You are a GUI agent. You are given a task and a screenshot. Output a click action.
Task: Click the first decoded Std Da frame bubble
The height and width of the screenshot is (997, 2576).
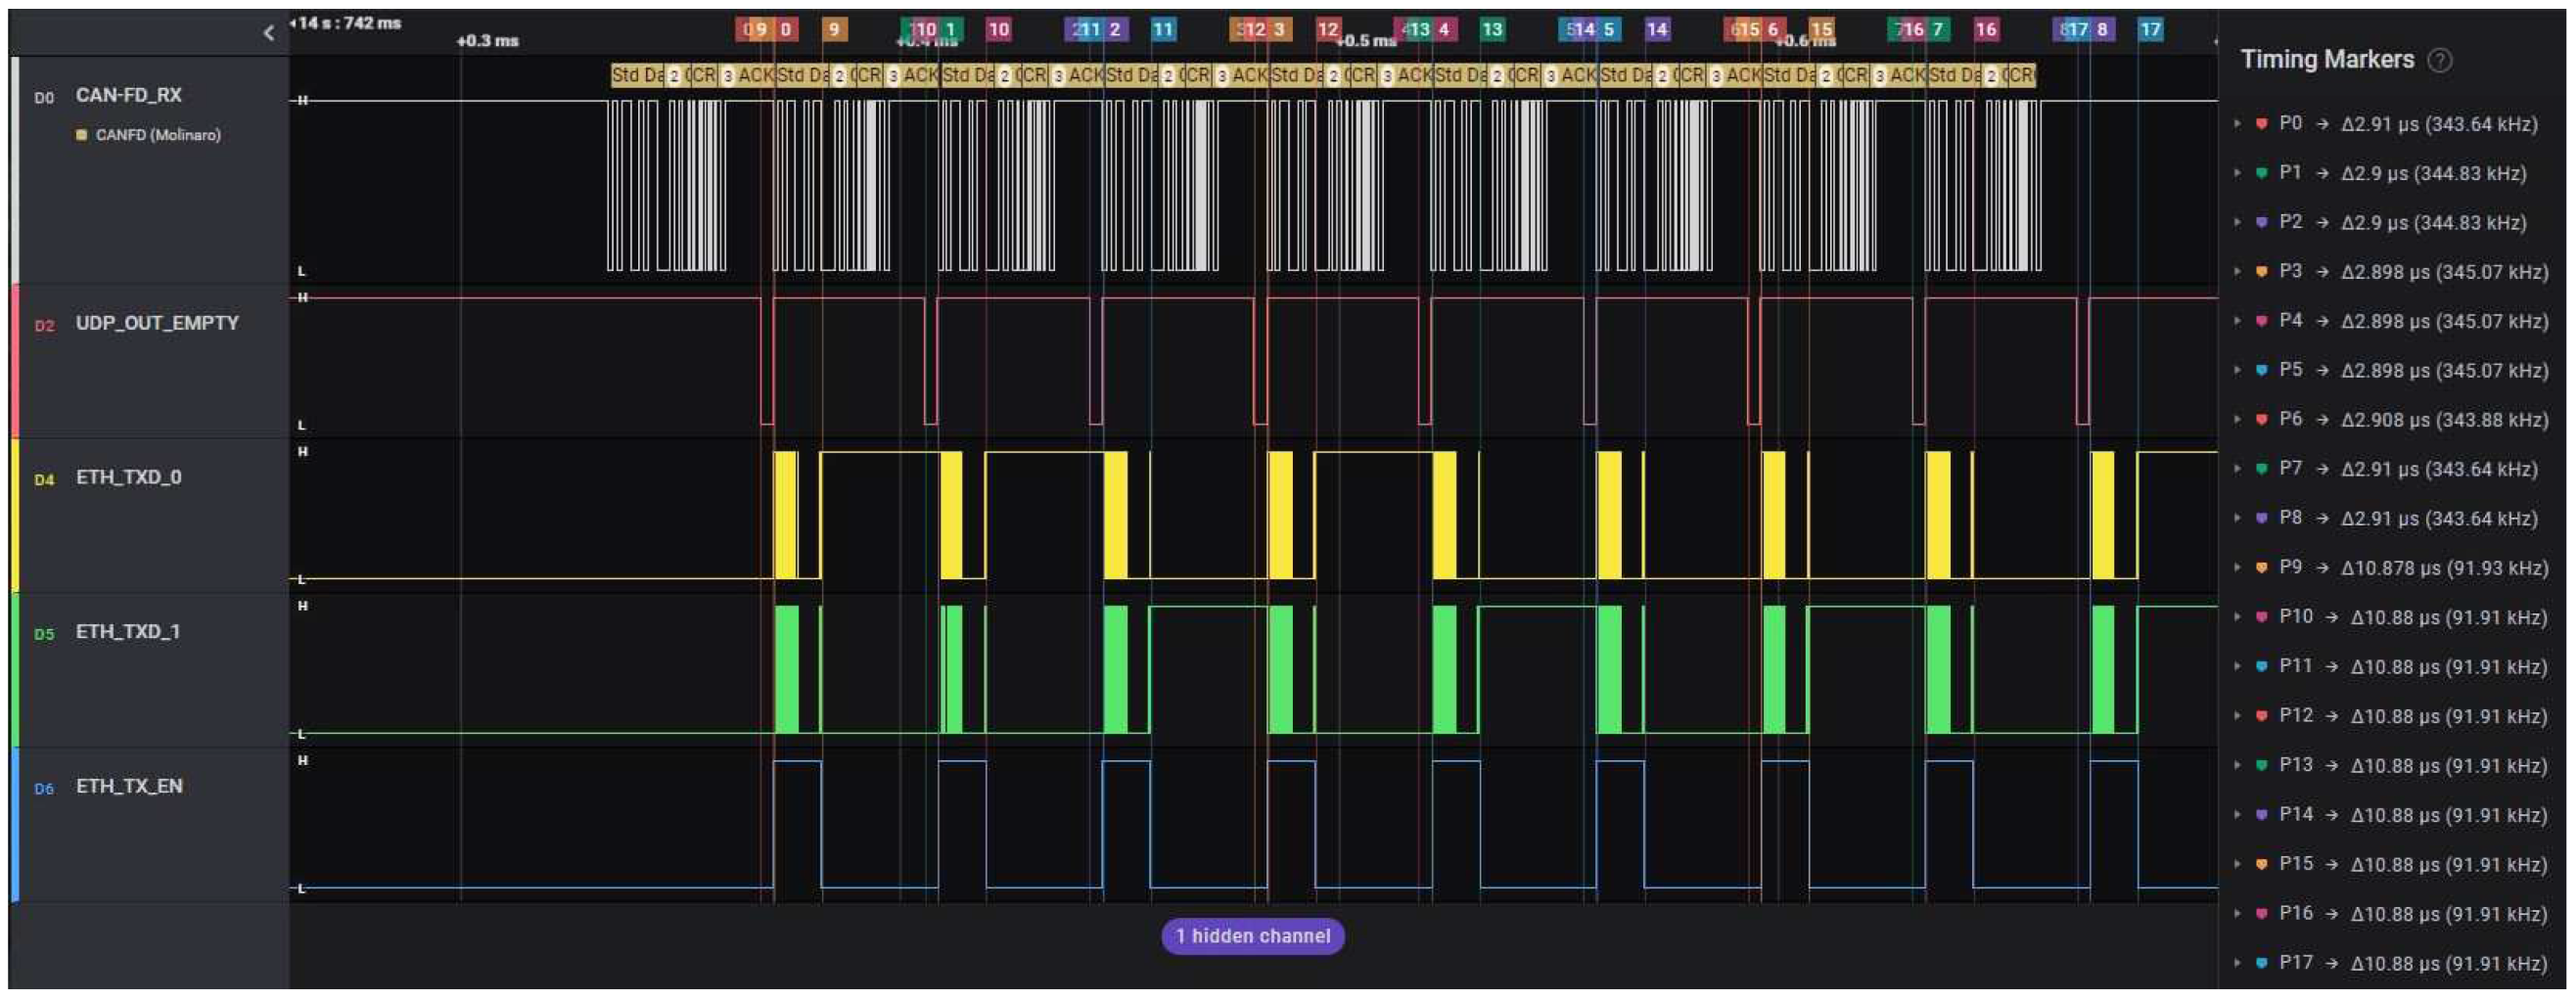(637, 75)
